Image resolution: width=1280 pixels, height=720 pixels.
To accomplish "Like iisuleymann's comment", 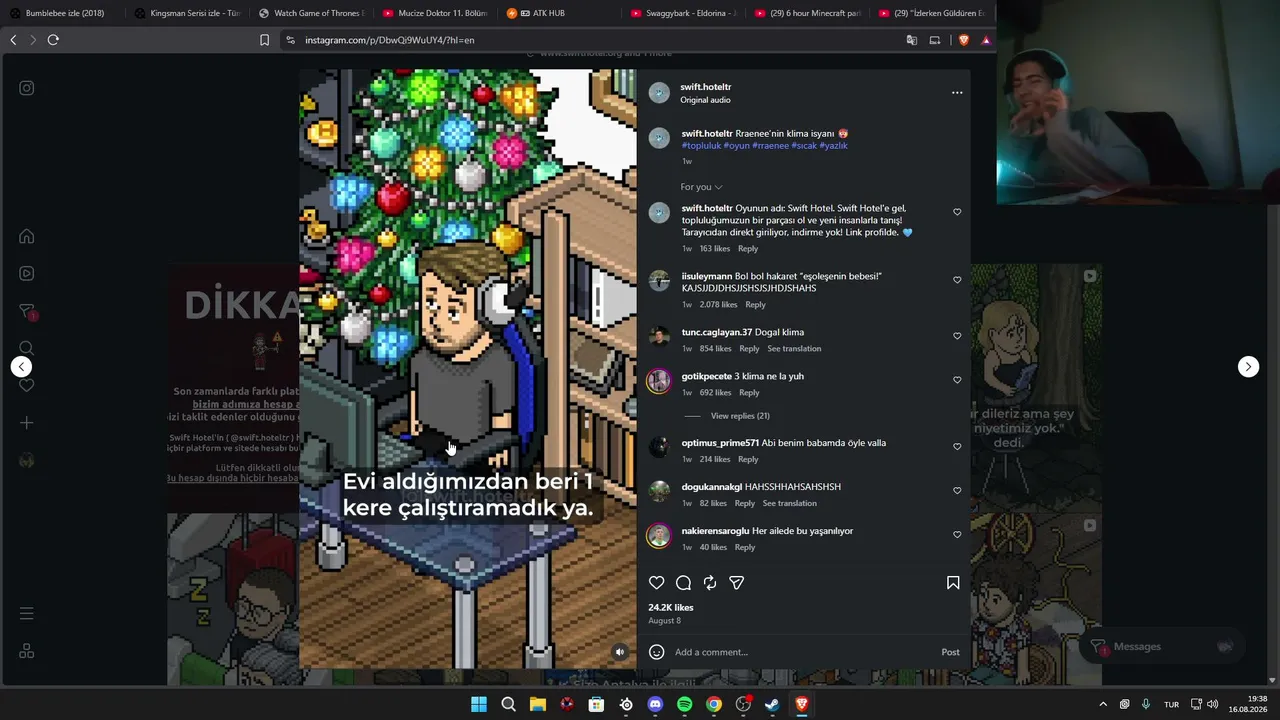I will click(957, 280).
